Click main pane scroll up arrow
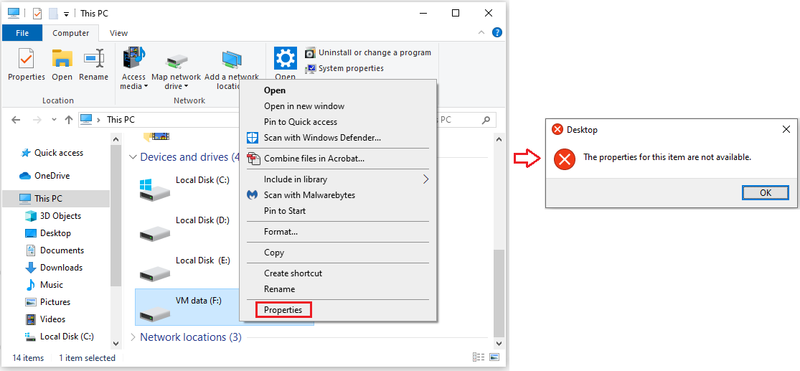 pyautogui.click(x=498, y=139)
